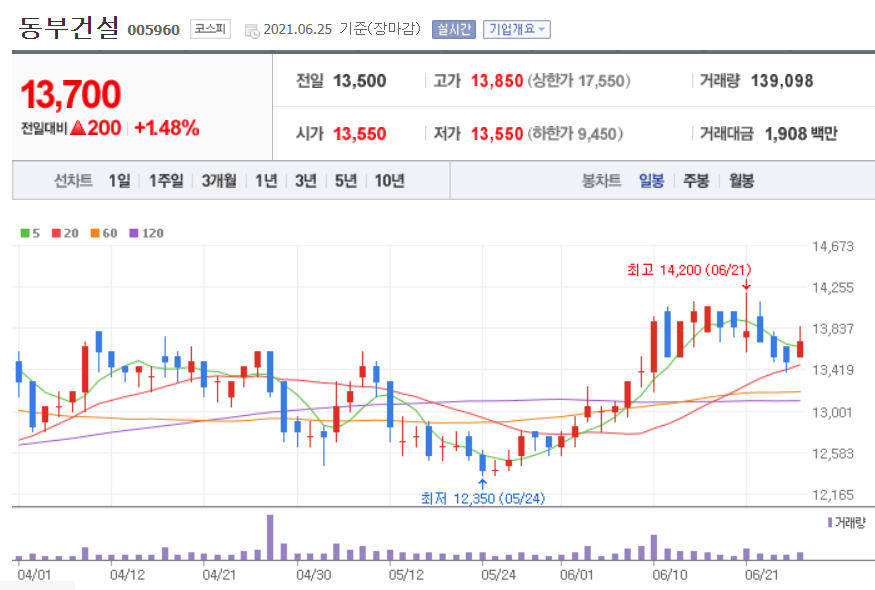
Task: Show the 5년 line chart
Action: pyautogui.click(x=345, y=181)
